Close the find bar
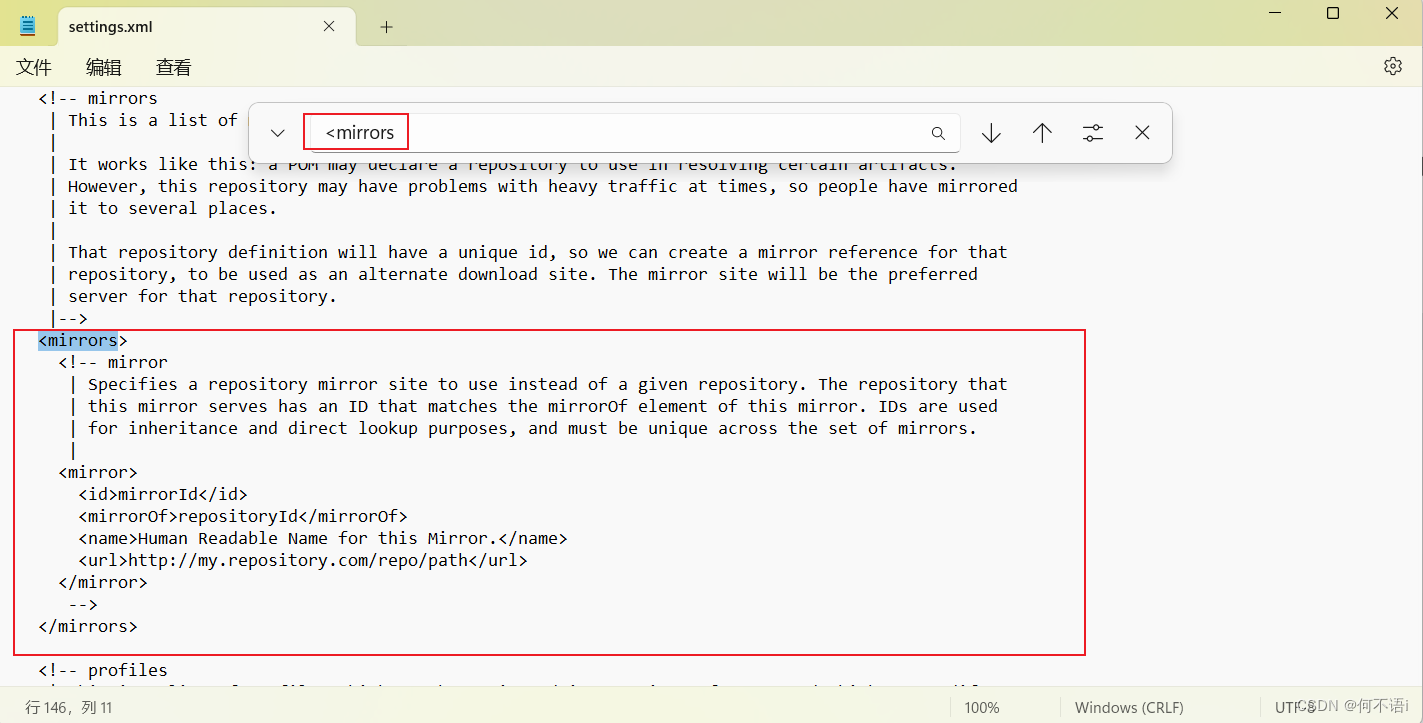 click(x=1142, y=133)
